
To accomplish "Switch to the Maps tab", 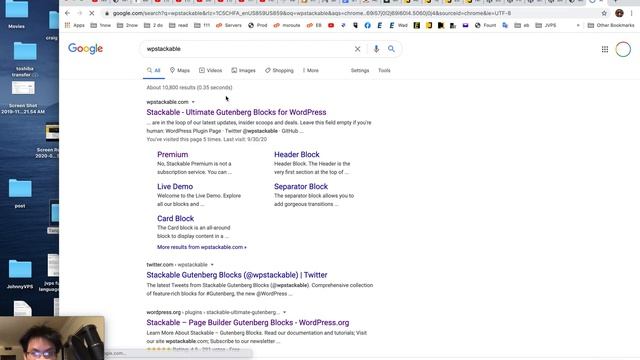I will tap(180, 71).
